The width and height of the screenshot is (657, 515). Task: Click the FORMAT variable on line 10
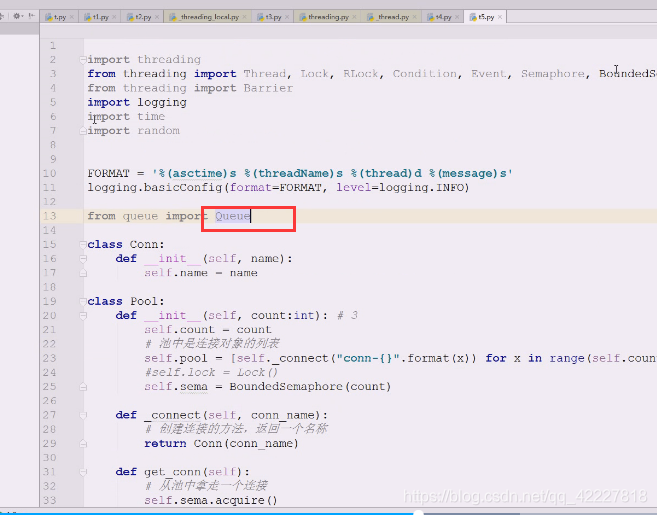pyautogui.click(x=109, y=173)
